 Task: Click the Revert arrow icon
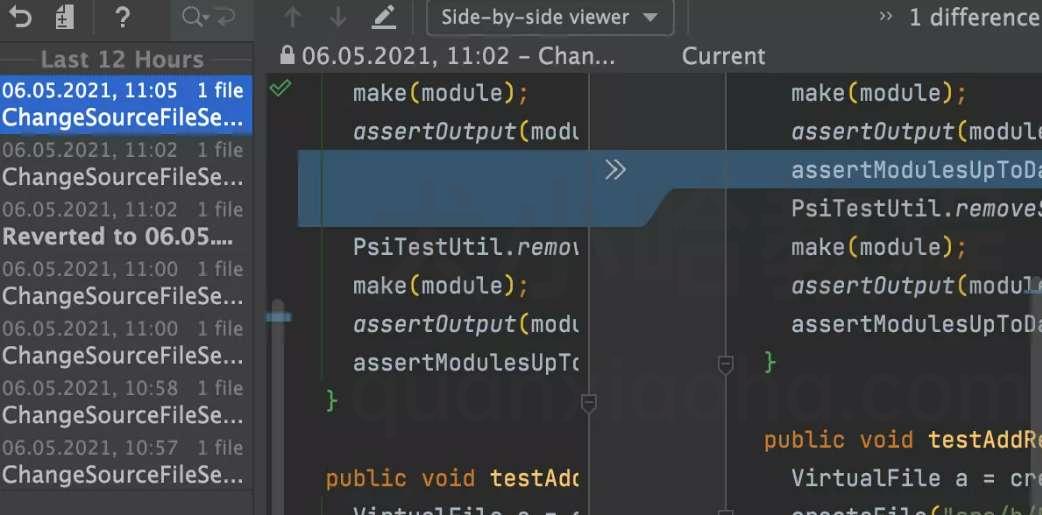[20, 17]
